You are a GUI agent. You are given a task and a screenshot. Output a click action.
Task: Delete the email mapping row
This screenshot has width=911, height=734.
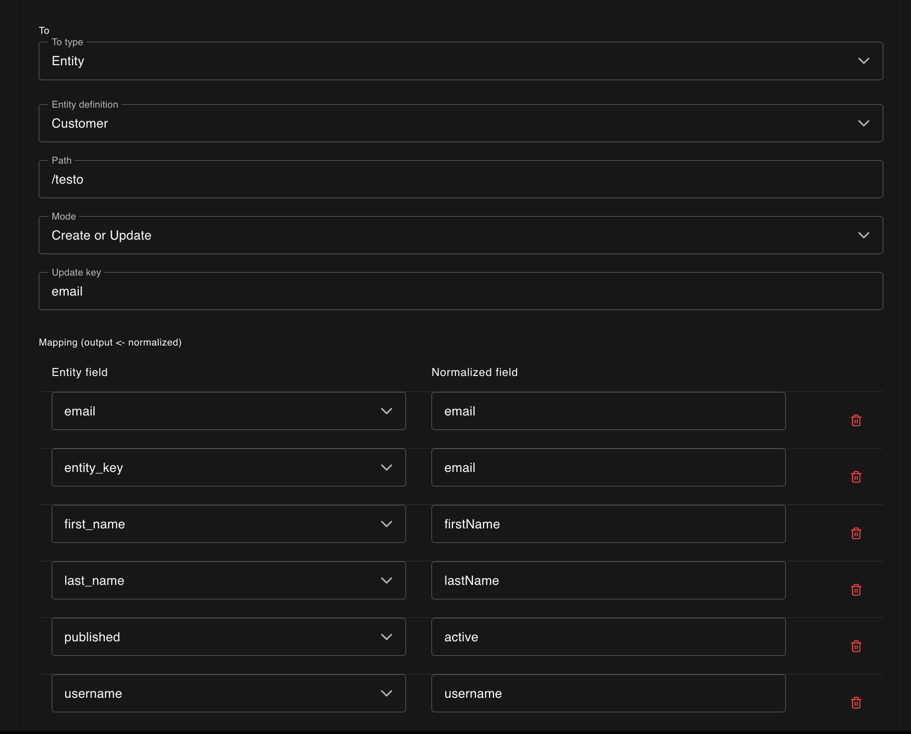(x=856, y=420)
